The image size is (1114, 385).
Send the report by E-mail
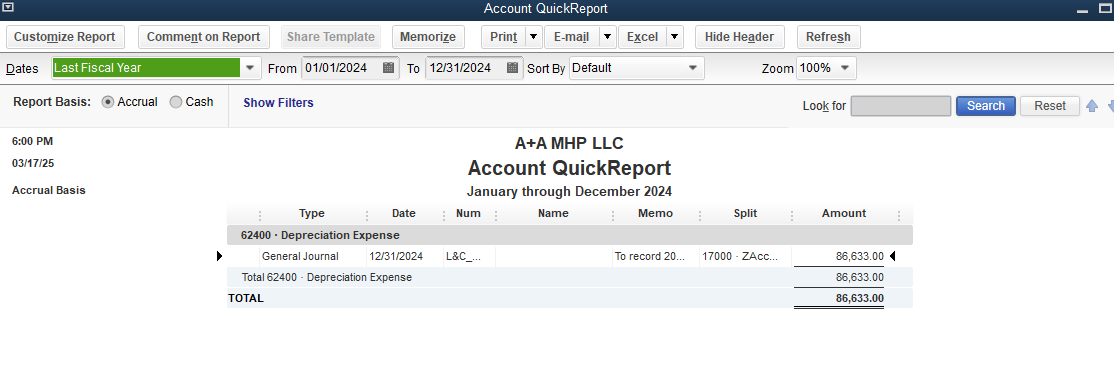coord(572,37)
